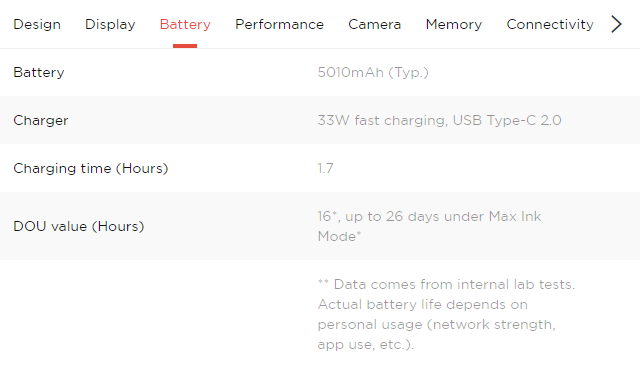The width and height of the screenshot is (640, 376).
Task: Go to the Performance tab
Action: pos(279,24)
